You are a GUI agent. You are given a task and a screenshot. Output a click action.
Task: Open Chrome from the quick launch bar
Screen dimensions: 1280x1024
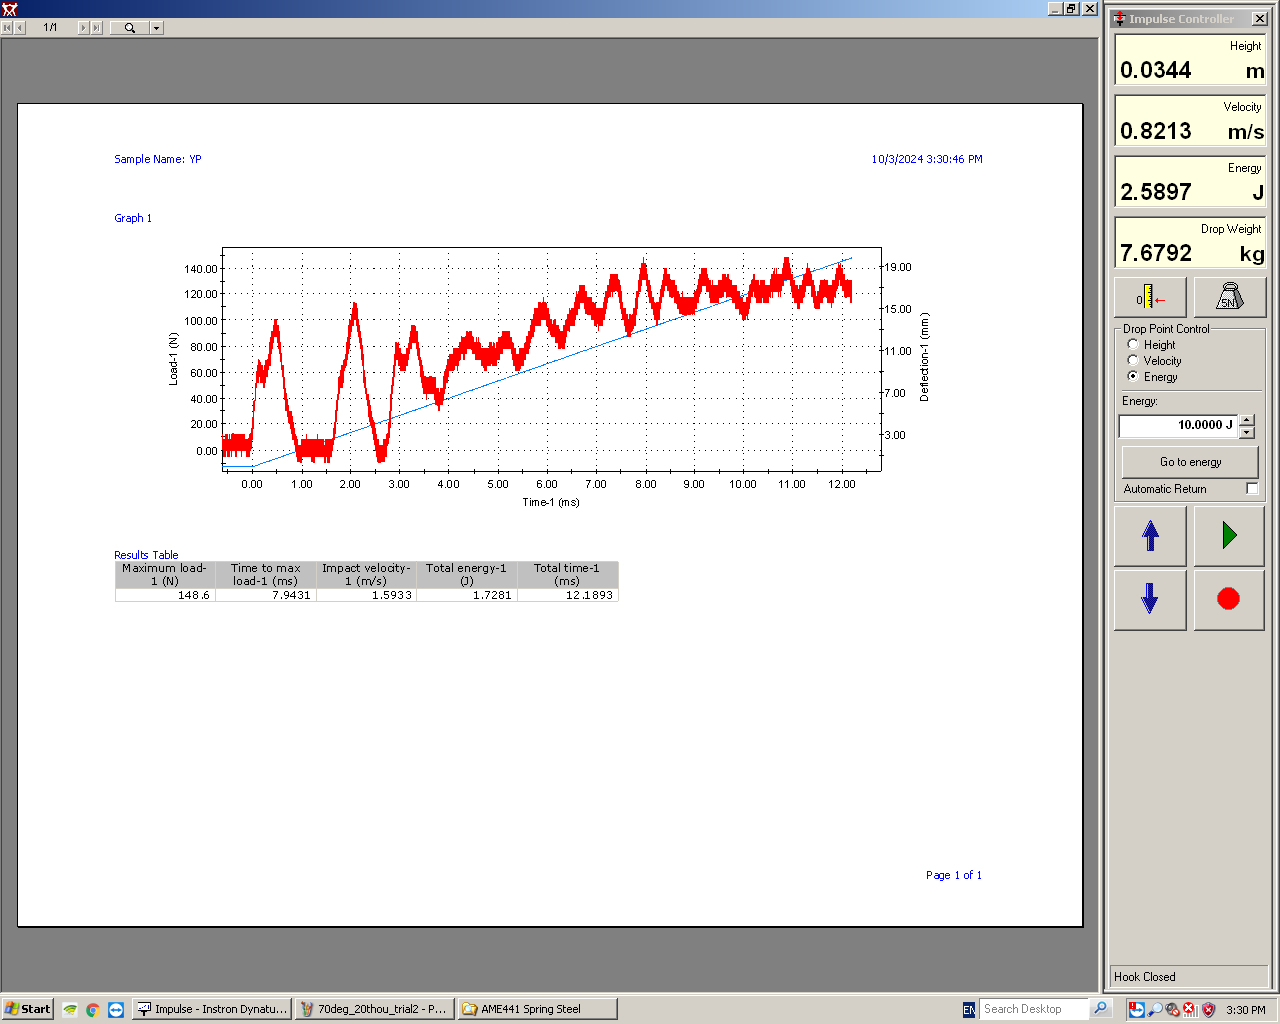pos(92,1010)
